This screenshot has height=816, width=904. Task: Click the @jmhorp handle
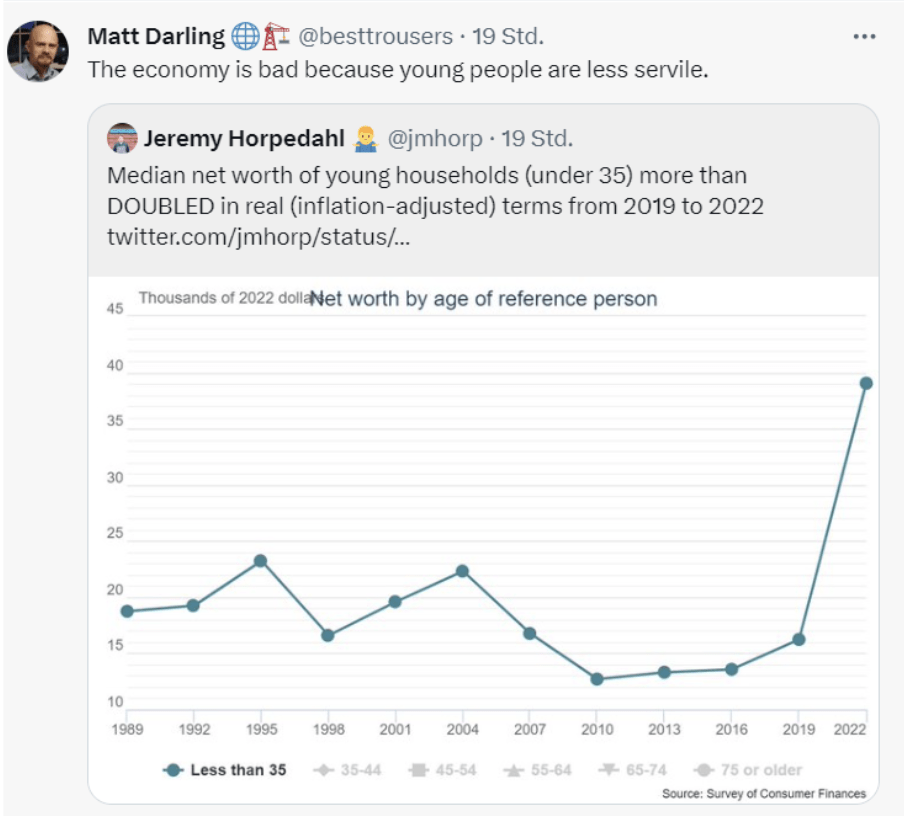point(434,138)
